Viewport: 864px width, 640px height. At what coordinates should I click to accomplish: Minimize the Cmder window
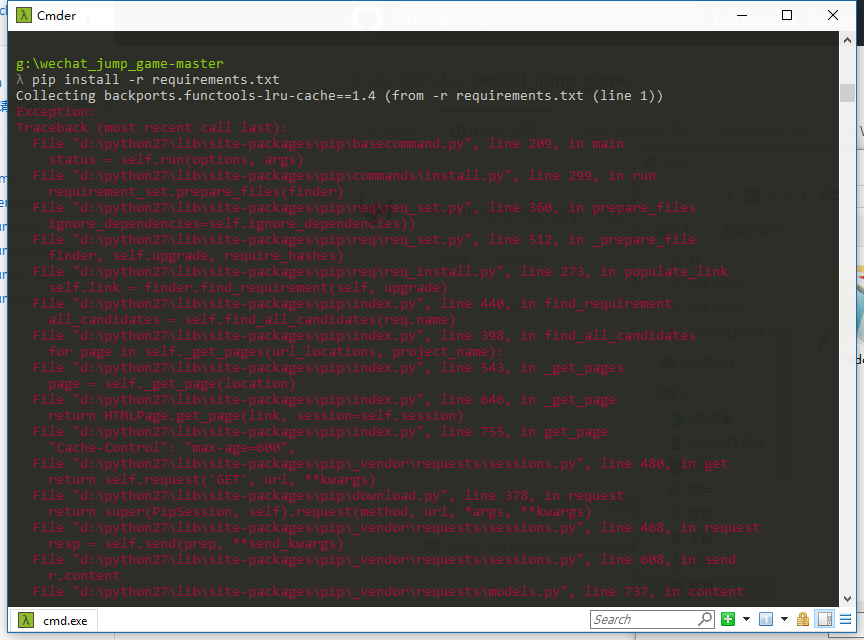click(740, 15)
